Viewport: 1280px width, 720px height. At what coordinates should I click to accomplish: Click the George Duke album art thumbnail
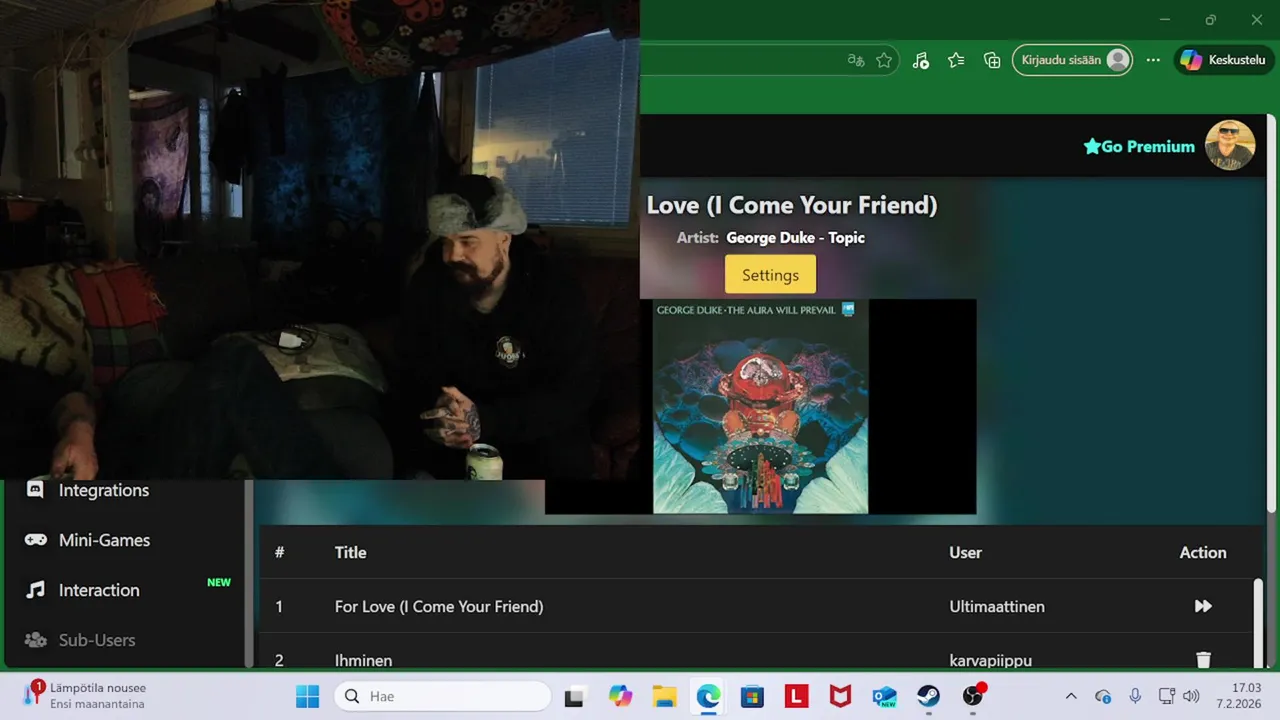point(760,407)
